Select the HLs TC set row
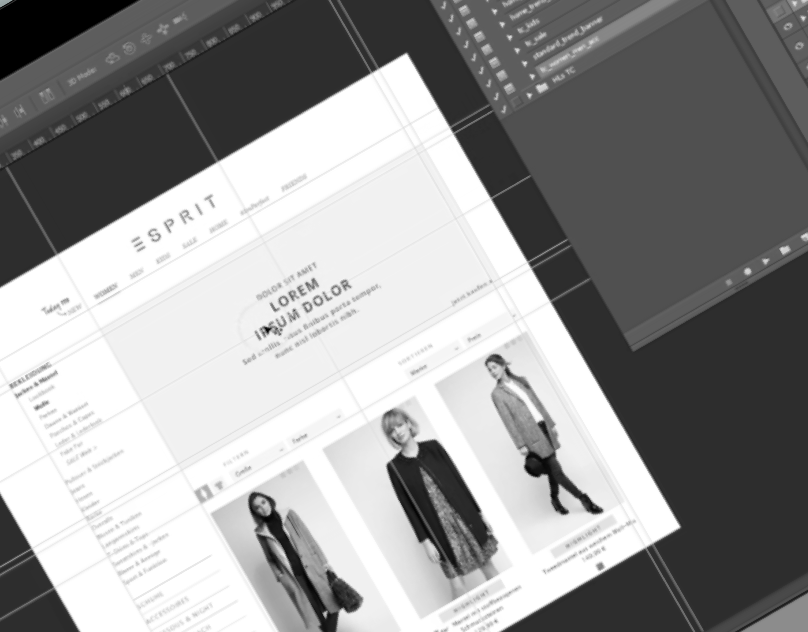This screenshot has width=808, height=632. pyautogui.click(x=563, y=77)
